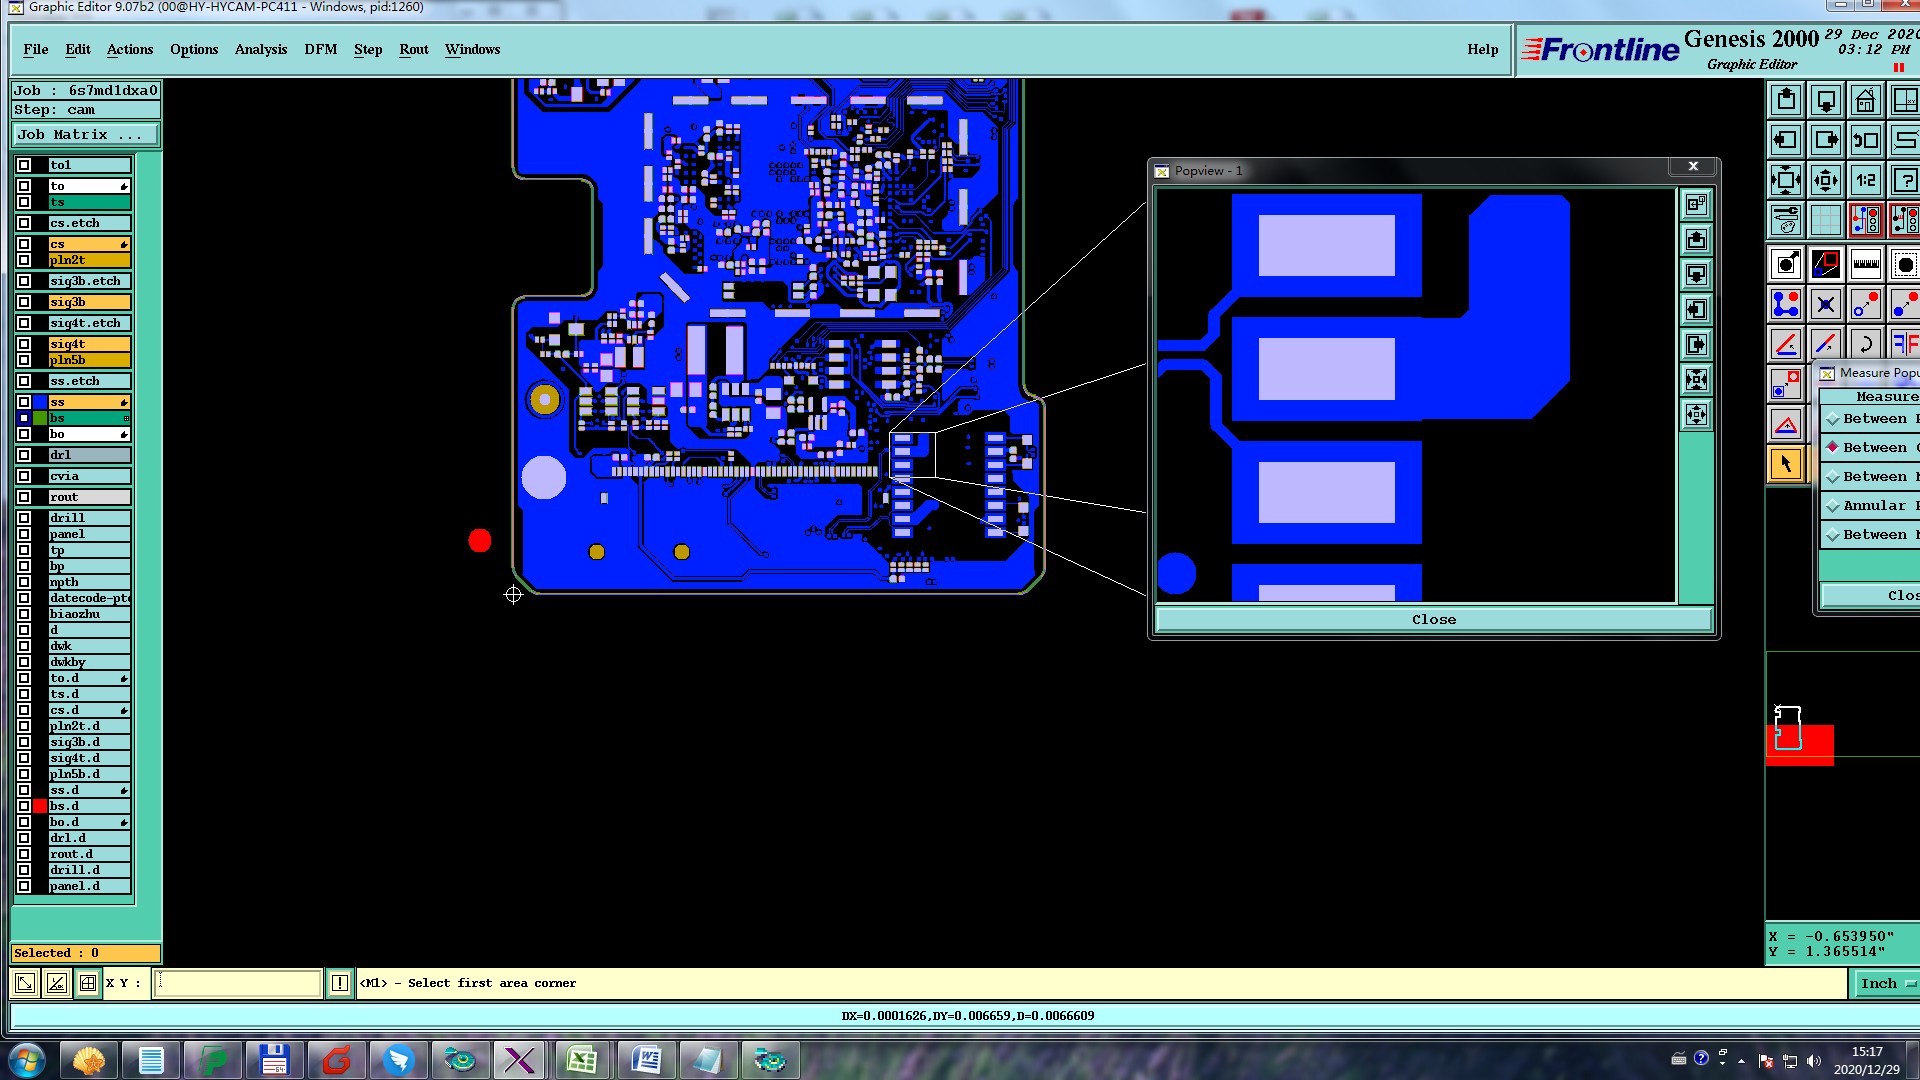Click the snap to intersection X icon
Image resolution: width=1920 pixels, height=1080 pixels.
pyautogui.click(x=1825, y=304)
